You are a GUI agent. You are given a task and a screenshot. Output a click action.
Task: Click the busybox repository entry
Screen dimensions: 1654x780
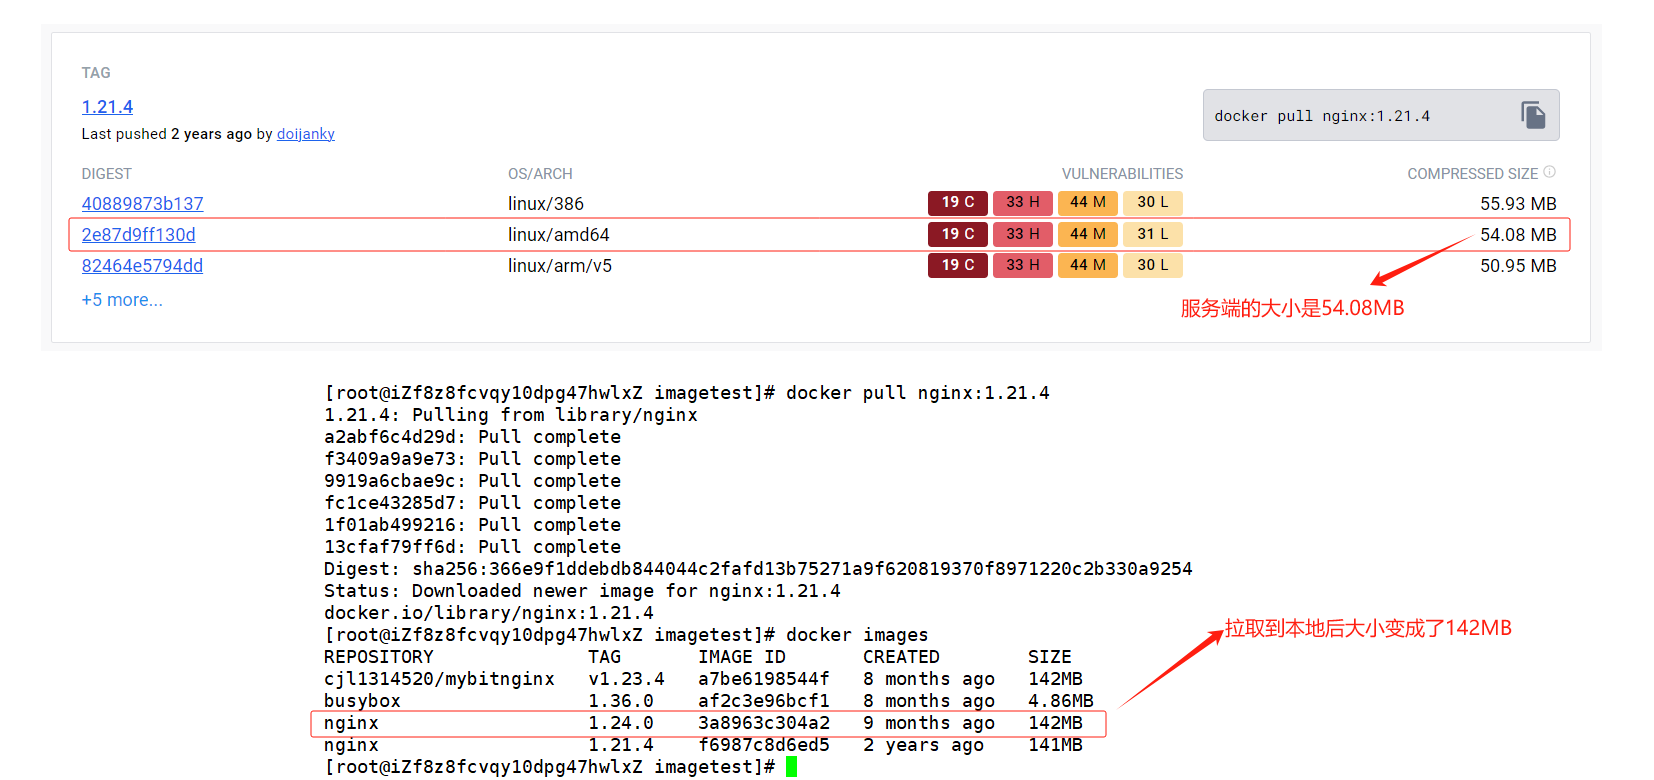[x=362, y=701]
